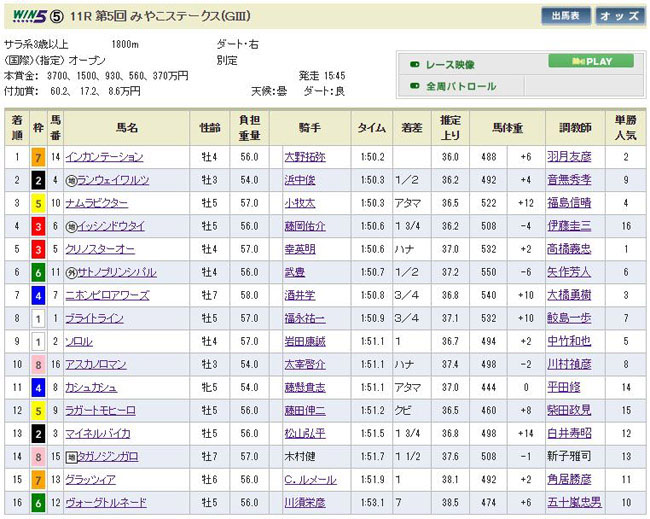Open horse ヴォーグトルネード page
The width and height of the screenshot is (650, 519).
pyautogui.click(x=107, y=502)
